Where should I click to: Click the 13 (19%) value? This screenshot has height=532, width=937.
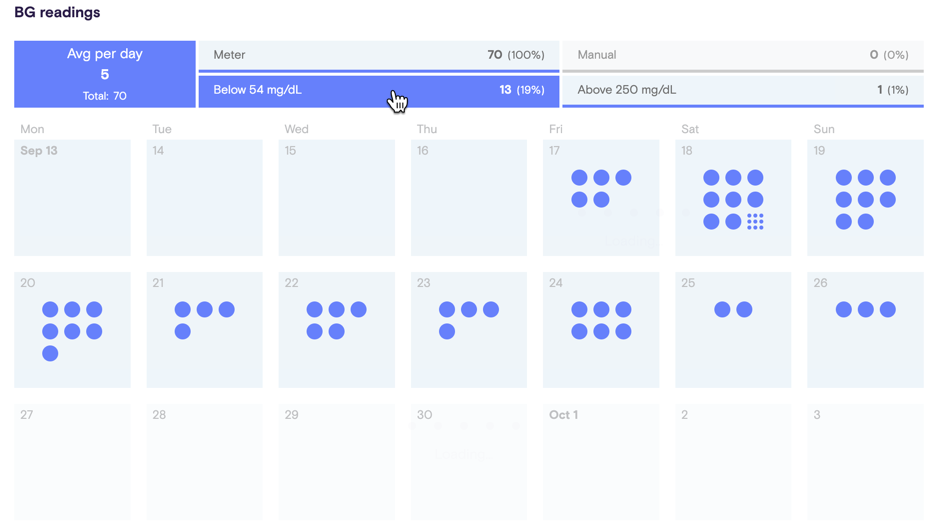(522, 90)
